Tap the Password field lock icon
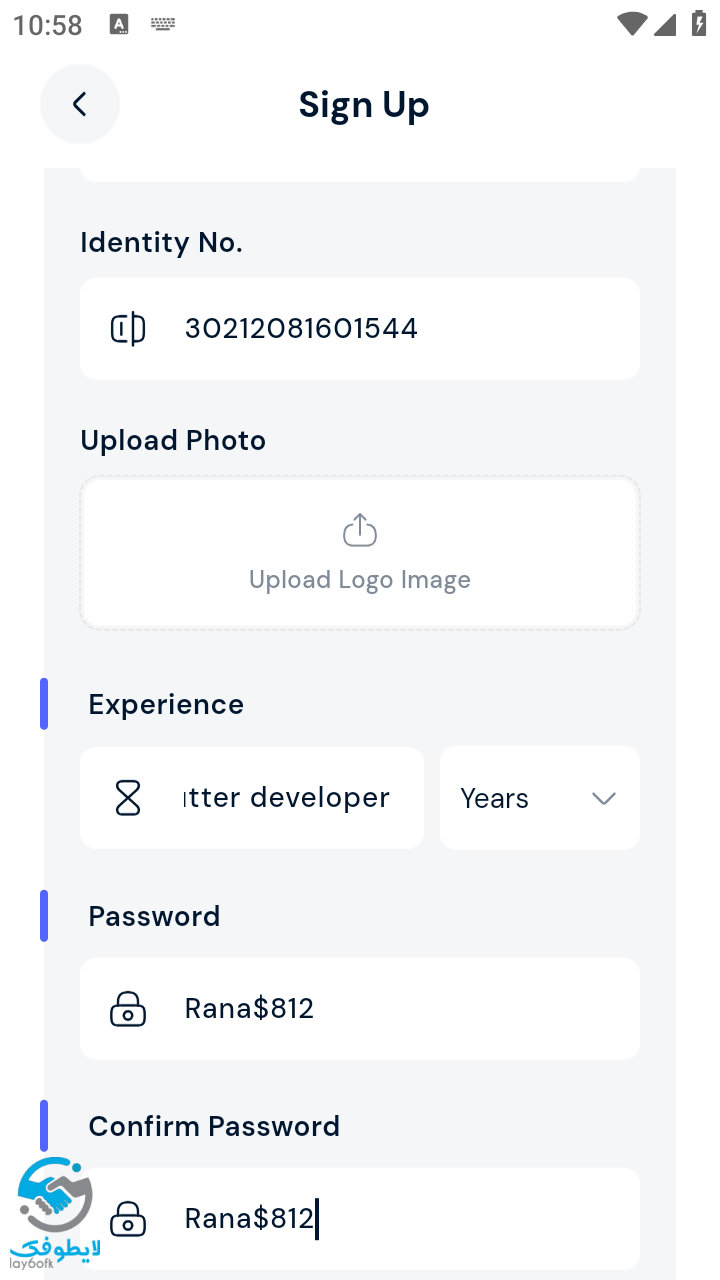 click(128, 1009)
